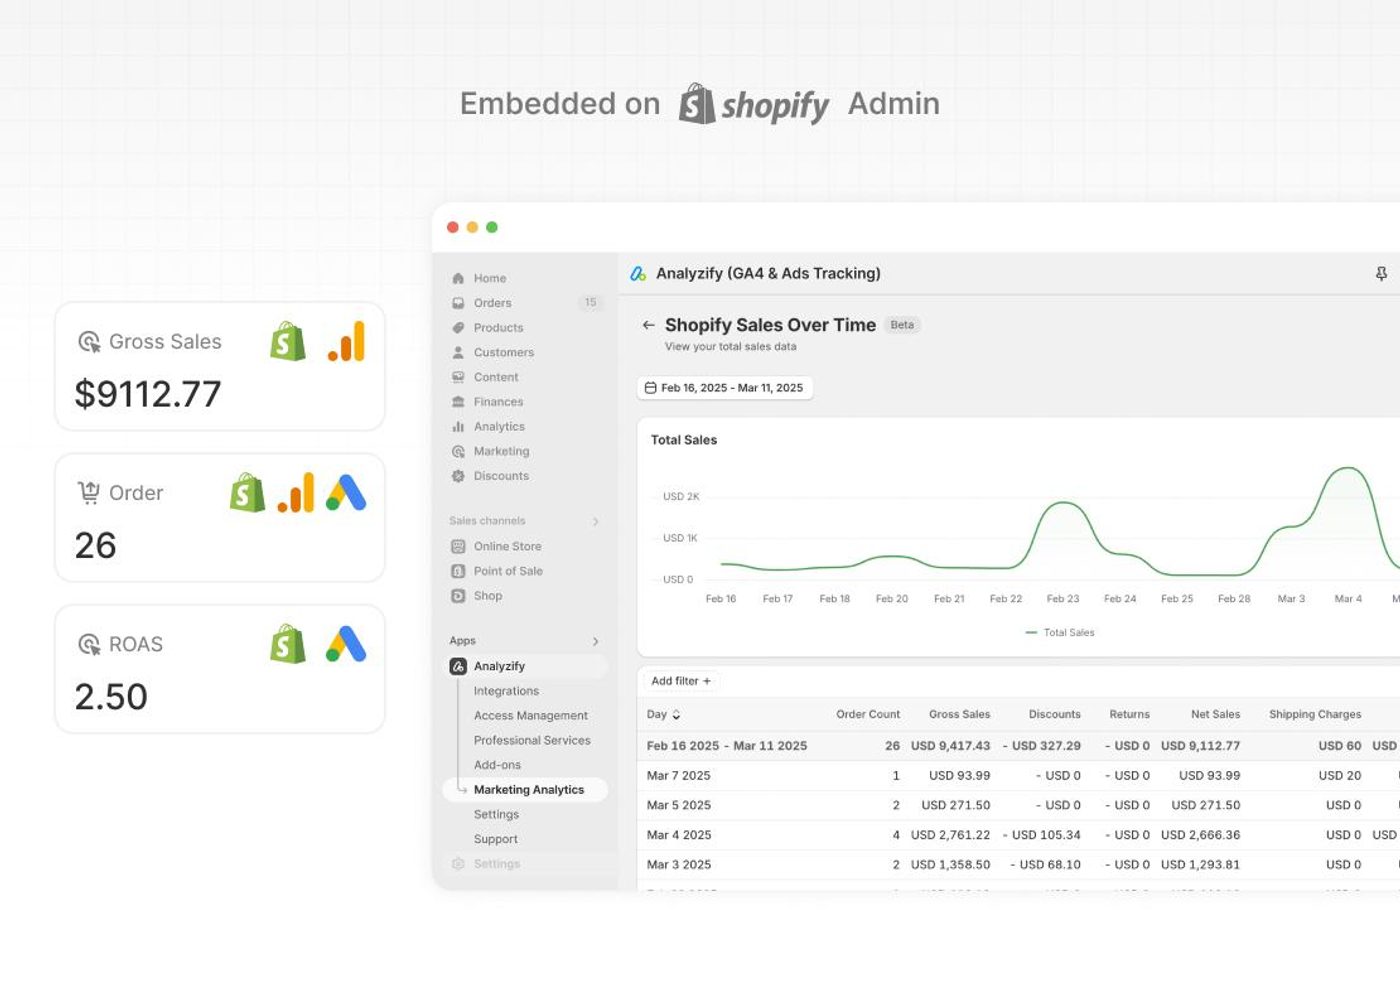The height and width of the screenshot is (996, 1400).
Task: Click Shopify bag icon on ROAS card
Action: click(288, 644)
